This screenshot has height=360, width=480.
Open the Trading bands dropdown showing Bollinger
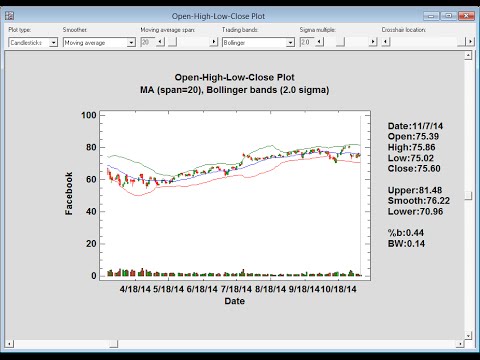(258, 42)
